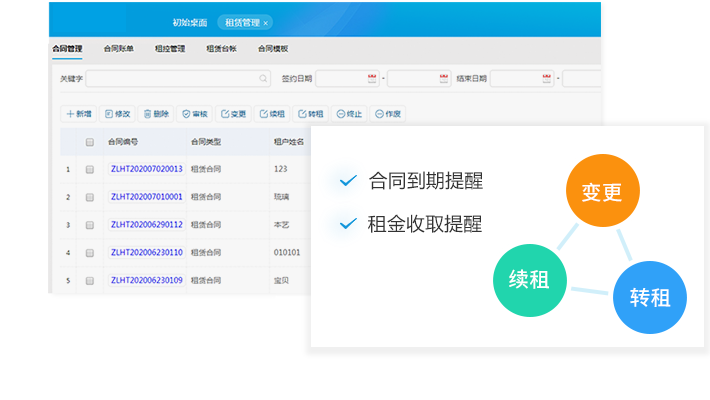Switch to the 租赁台帐 tab
710x400 pixels.
221,48
